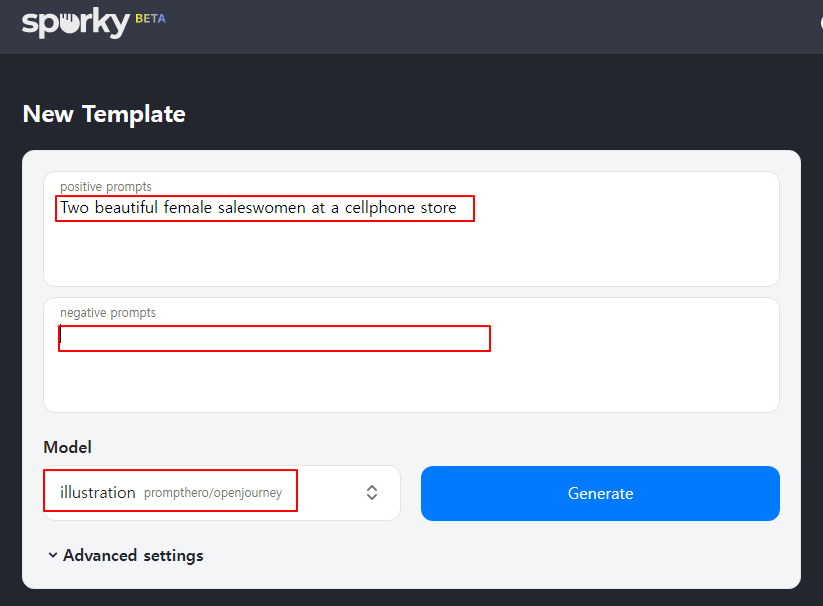Viewport: 823px width, 606px height.
Task: Focus the negative prompts text area
Action: point(411,355)
